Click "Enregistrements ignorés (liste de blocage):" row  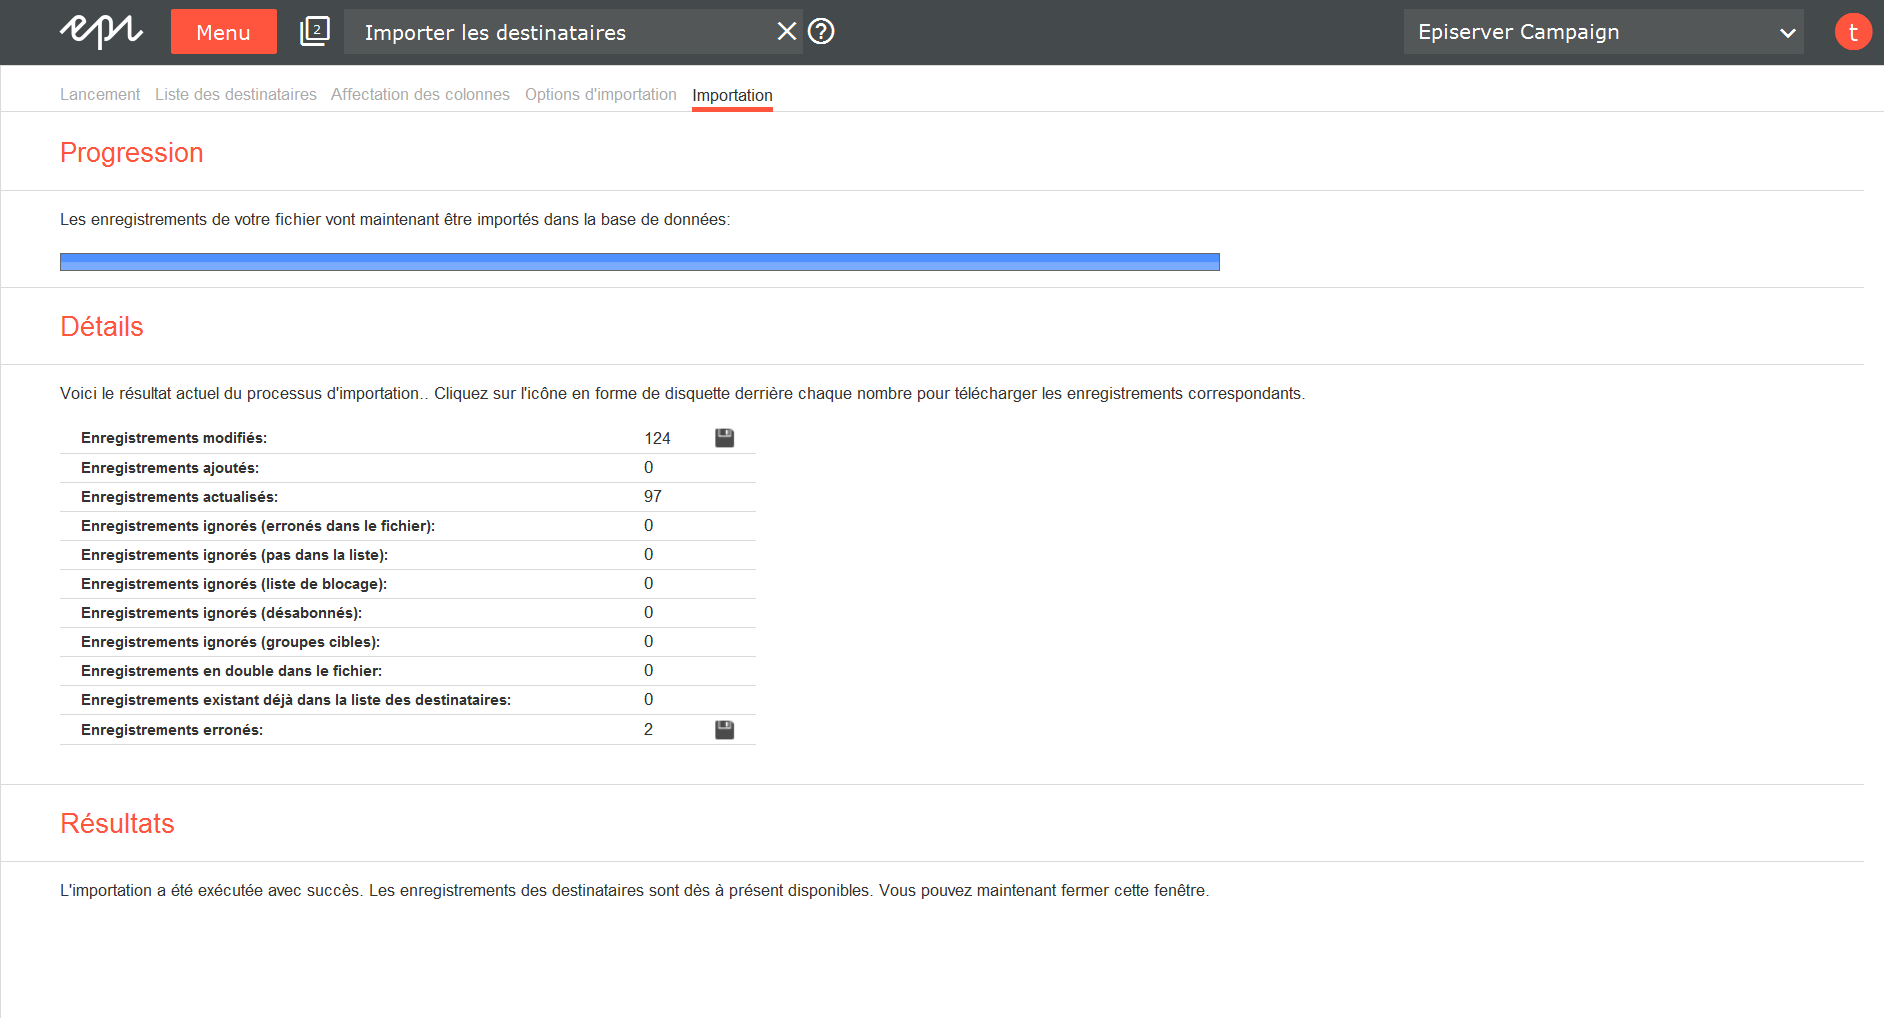tap(408, 584)
